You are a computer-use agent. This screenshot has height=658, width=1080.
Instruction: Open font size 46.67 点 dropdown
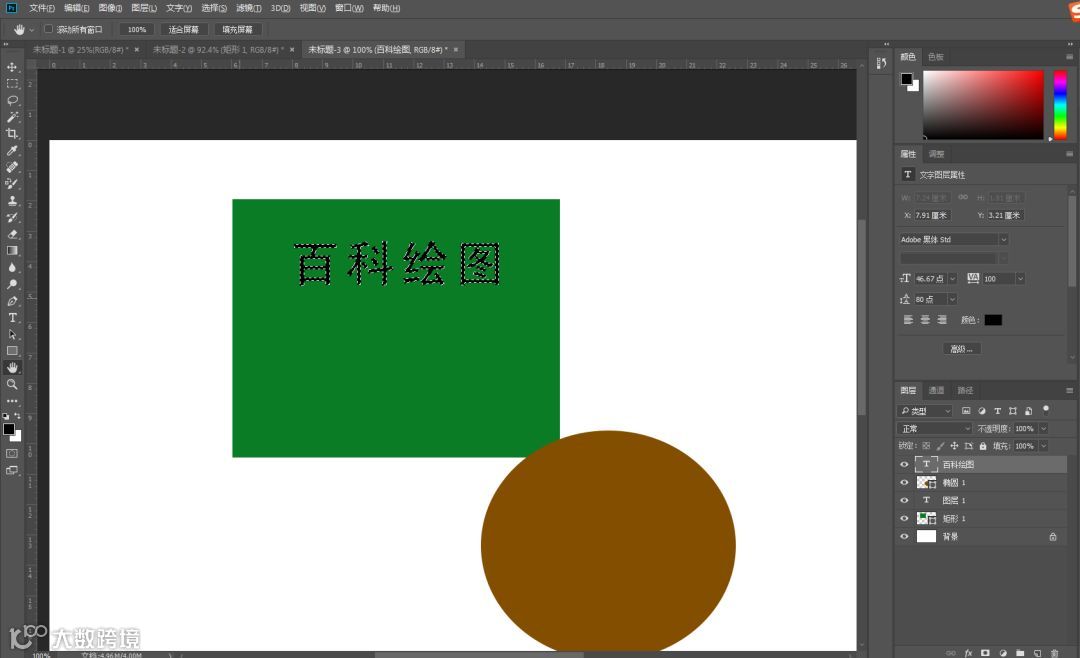tap(953, 278)
